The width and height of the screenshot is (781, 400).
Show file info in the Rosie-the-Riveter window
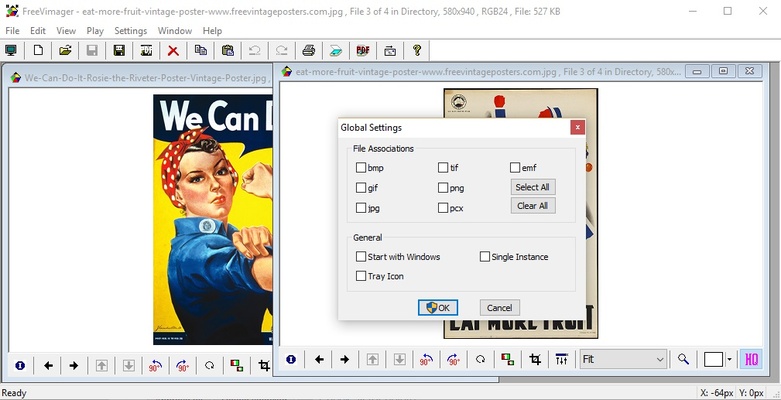coord(20,366)
